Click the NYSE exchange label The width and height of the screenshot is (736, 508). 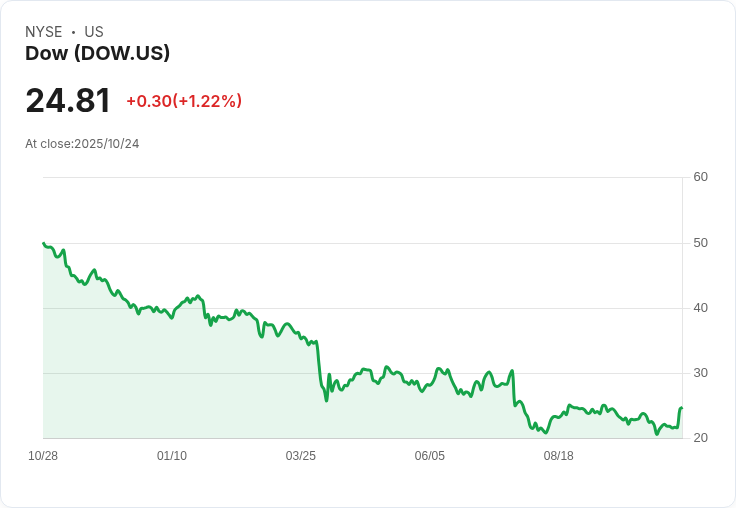[44, 32]
